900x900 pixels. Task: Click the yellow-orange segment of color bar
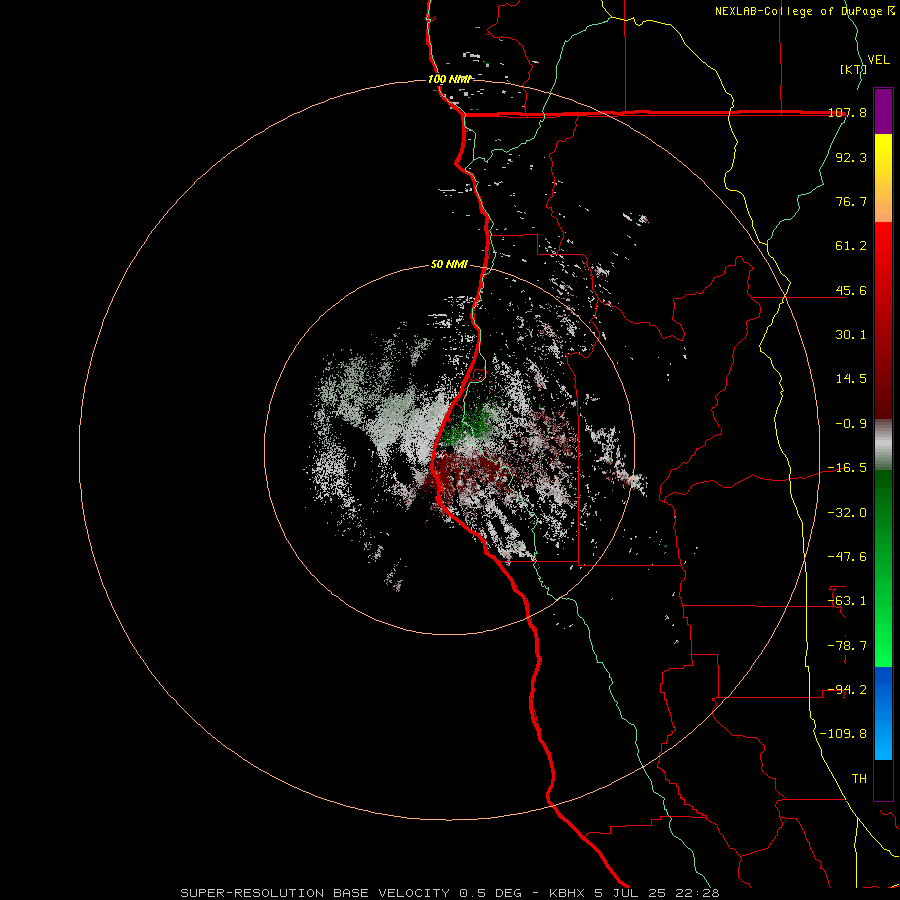883,178
